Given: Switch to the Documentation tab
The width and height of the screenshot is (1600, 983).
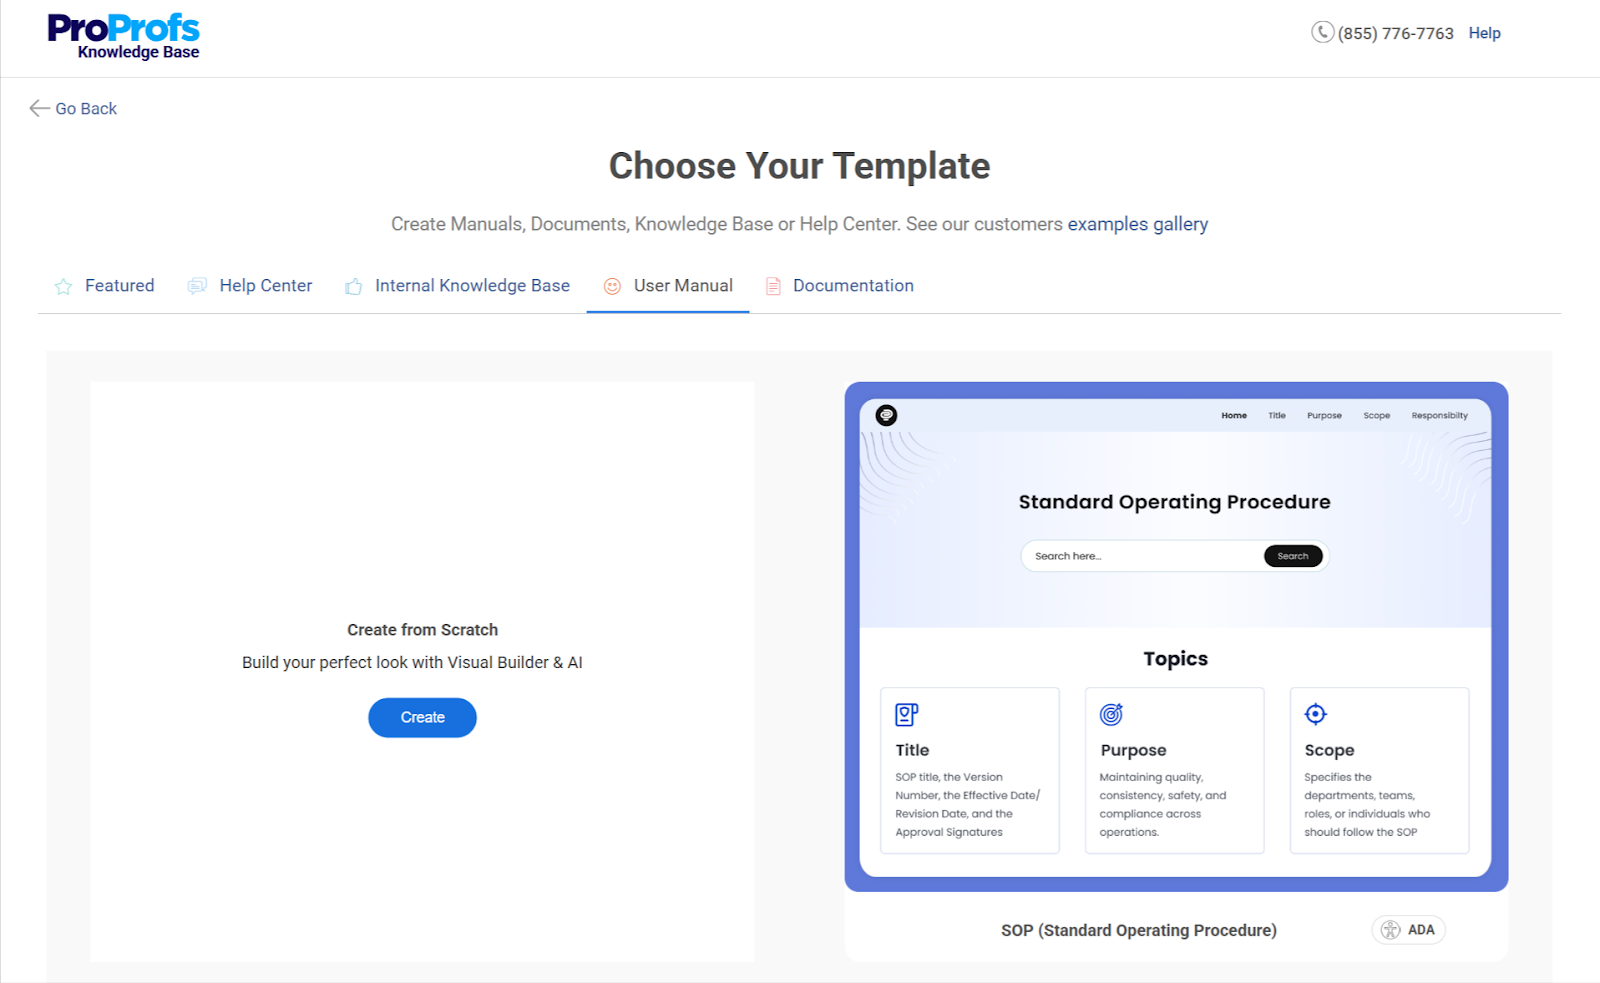Looking at the screenshot, I should pyautogui.click(x=852, y=286).
